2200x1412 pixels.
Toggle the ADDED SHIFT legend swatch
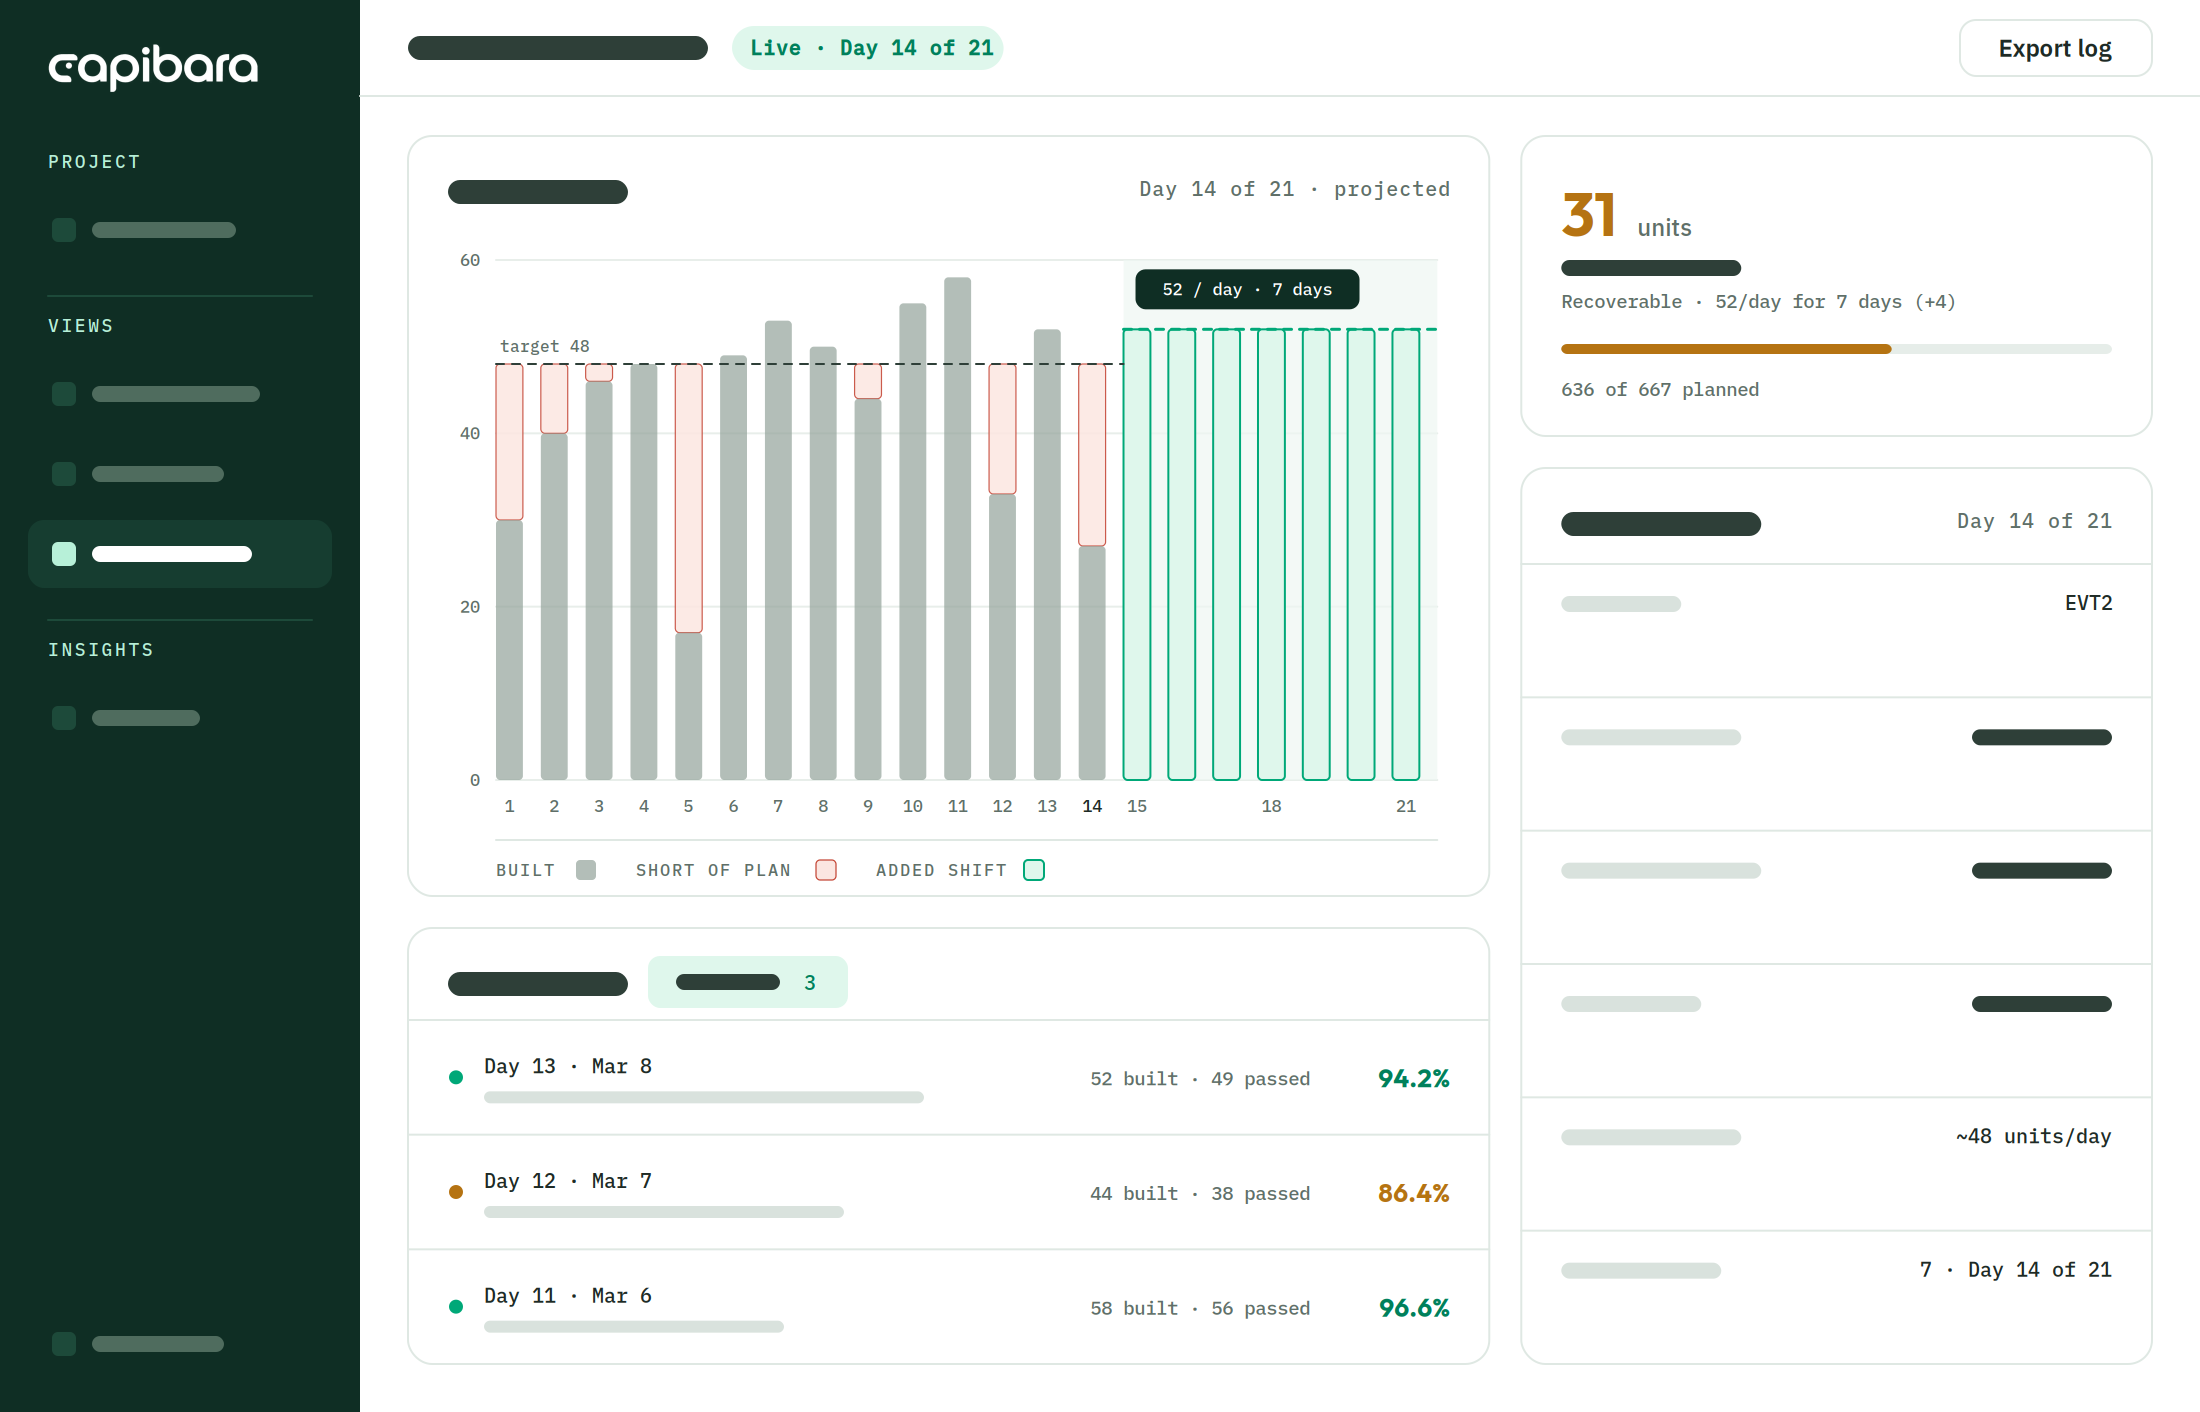(x=1034, y=870)
